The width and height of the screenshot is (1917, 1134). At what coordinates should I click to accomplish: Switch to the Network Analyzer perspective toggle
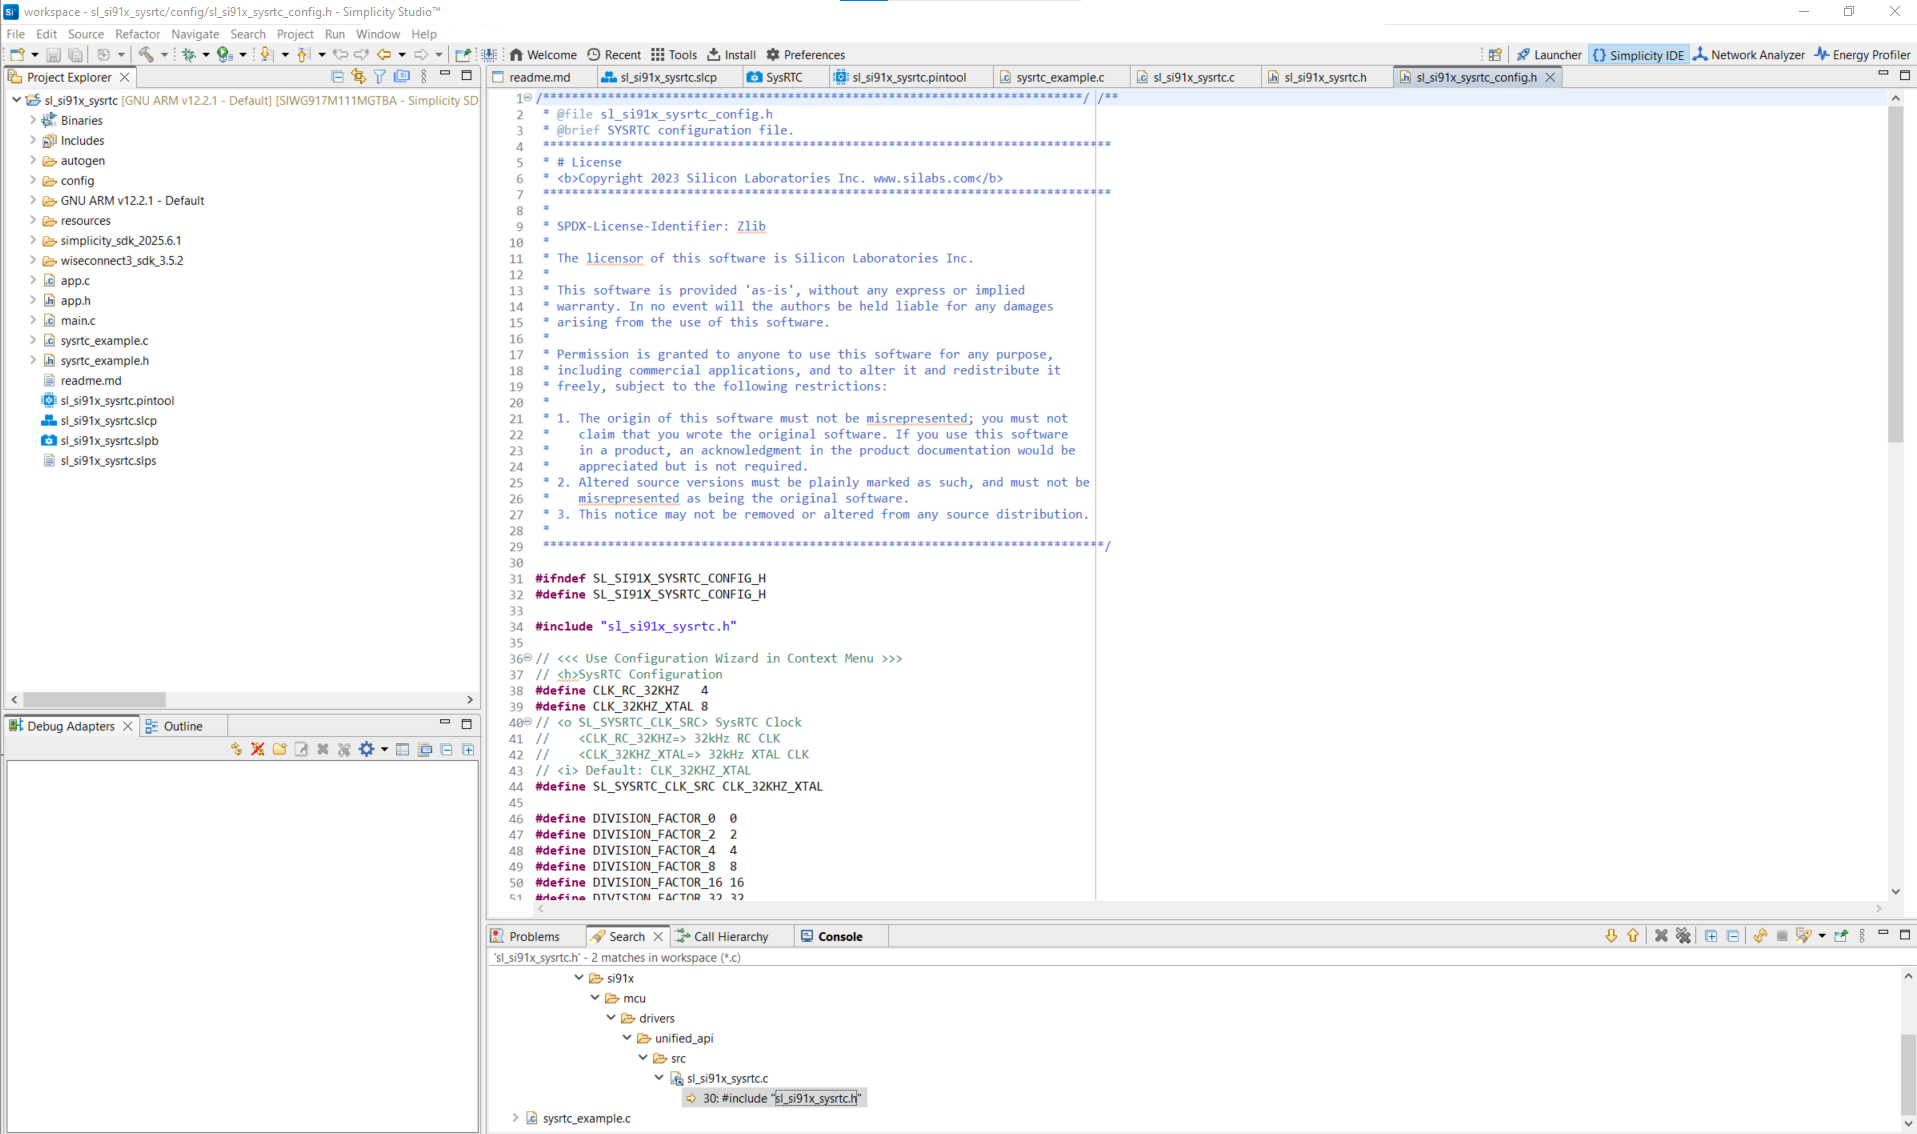pos(1748,54)
